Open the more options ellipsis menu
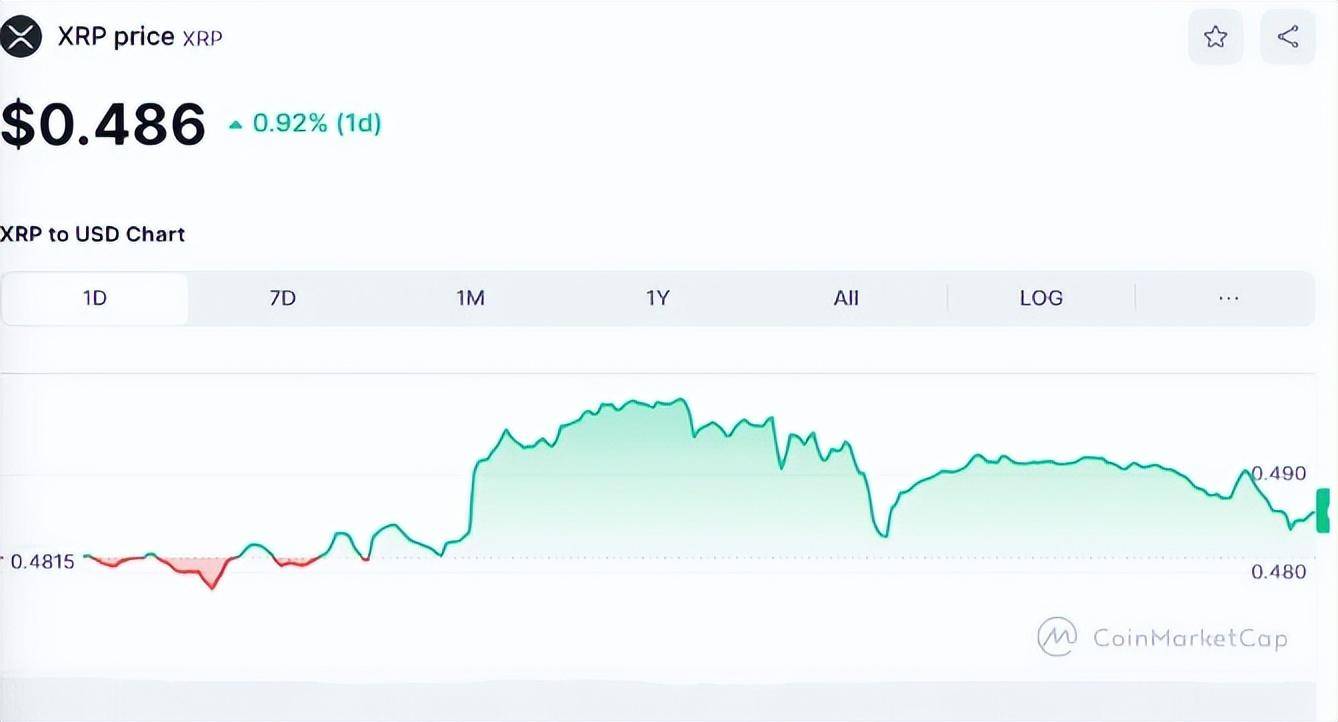1338x722 pixels. tap(1229, 298)
